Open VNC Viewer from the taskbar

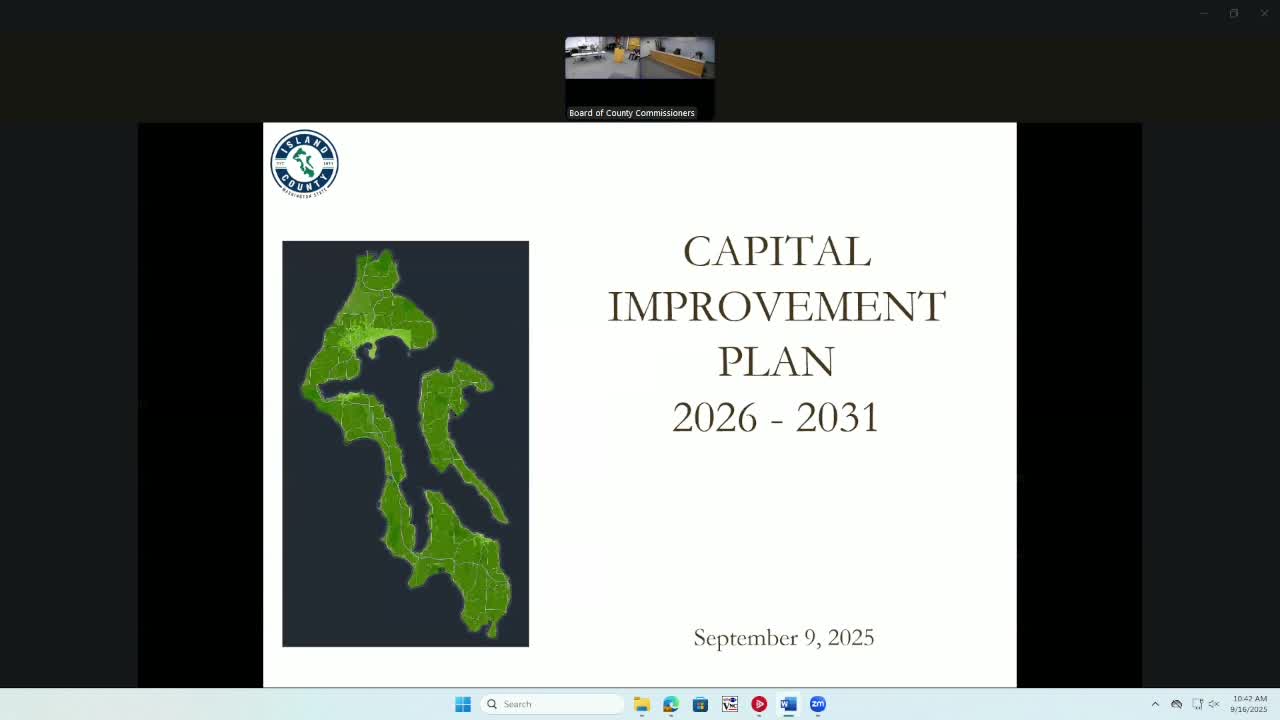729,704
